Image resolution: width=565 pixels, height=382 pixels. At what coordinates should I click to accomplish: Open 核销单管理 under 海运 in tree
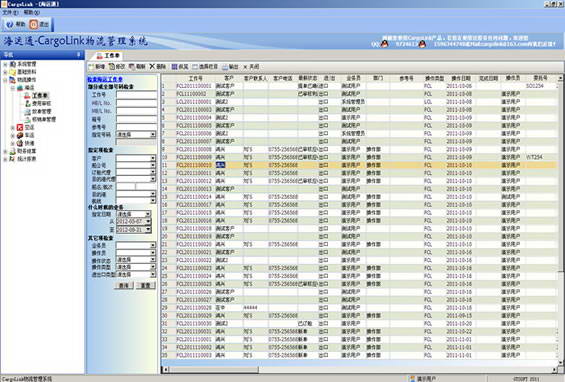coord(40,119)
